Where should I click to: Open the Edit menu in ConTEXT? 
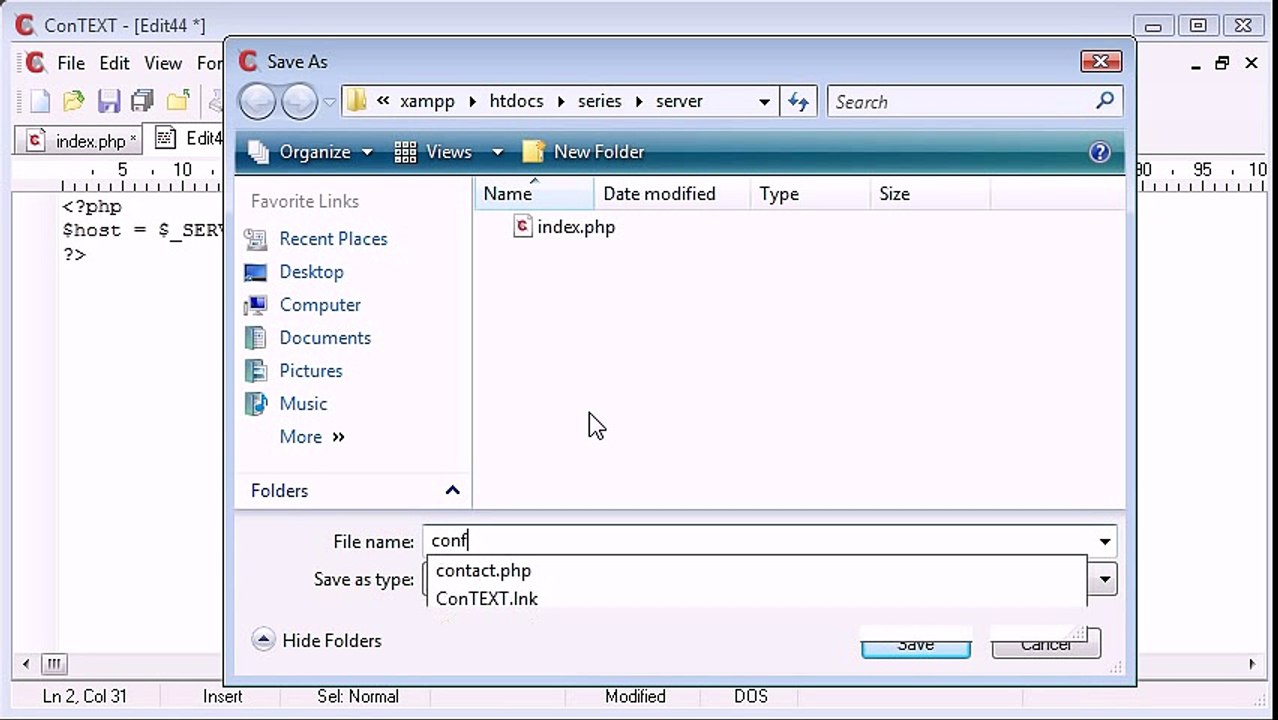click(x=114, y=63)
